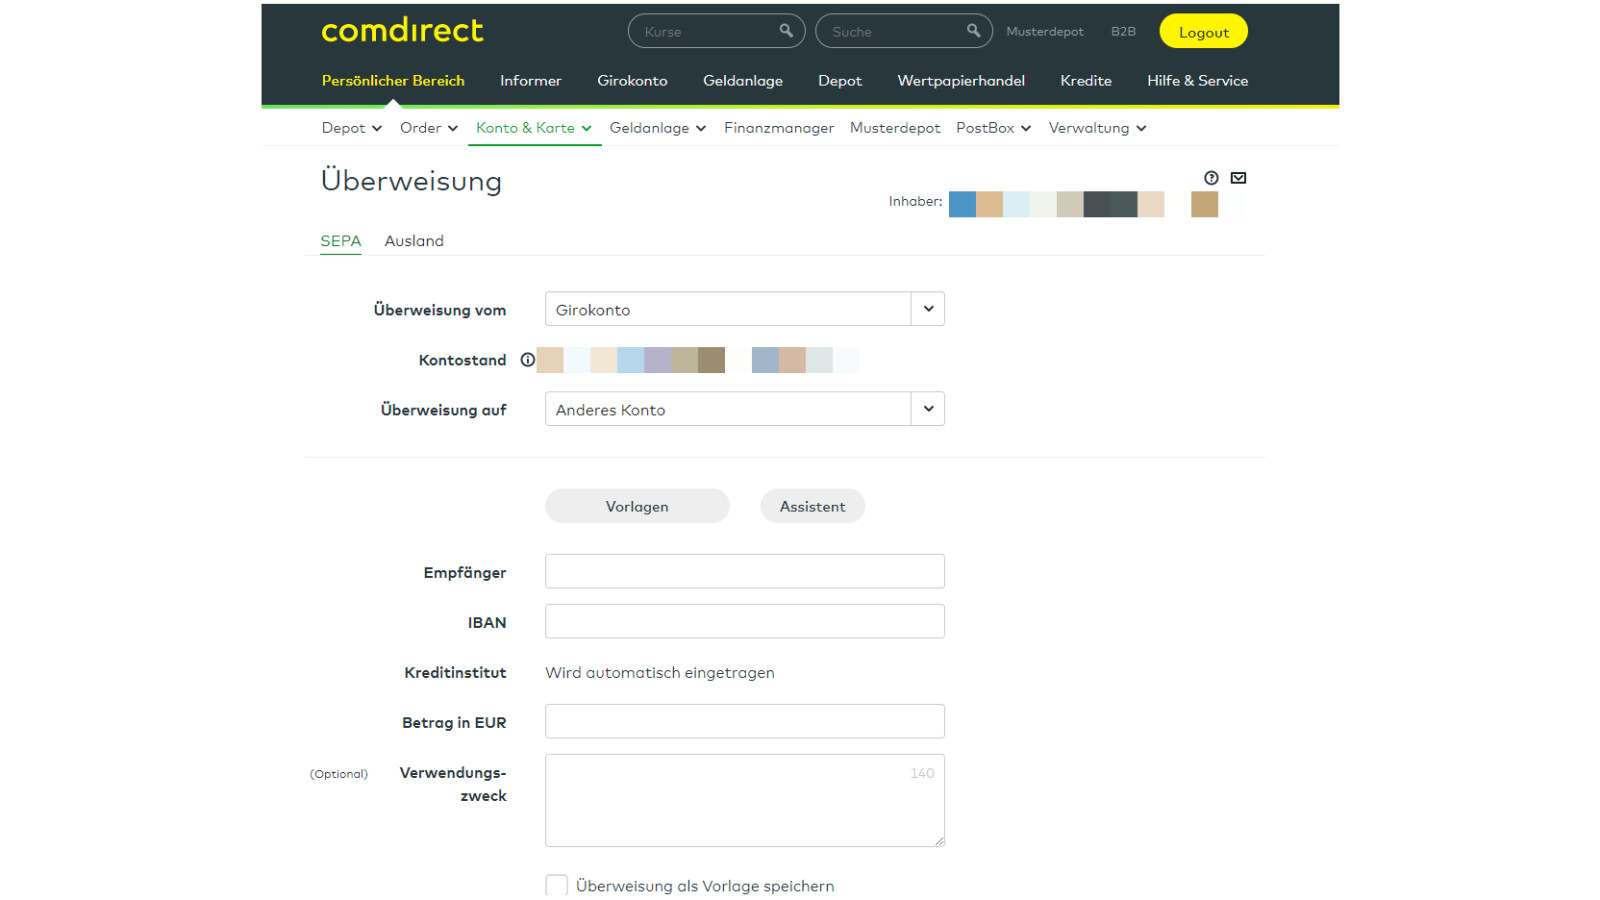The width and height of the screenshot is (1600, 900).
Task: Click the comdirect logo
Action: click(x=401, y=31)
